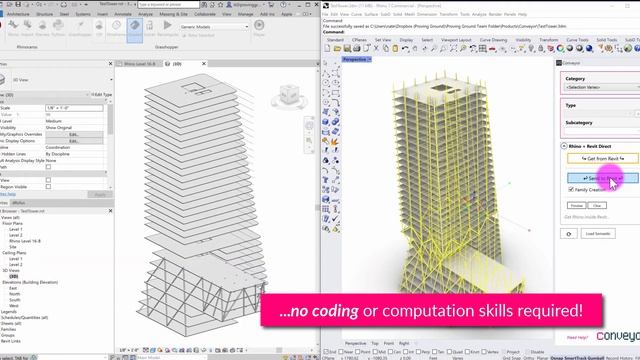Viewport: 640px width, 360px height.
Task: Click color wheel icon in Rhino toolbar
Action: coord(560,49)
